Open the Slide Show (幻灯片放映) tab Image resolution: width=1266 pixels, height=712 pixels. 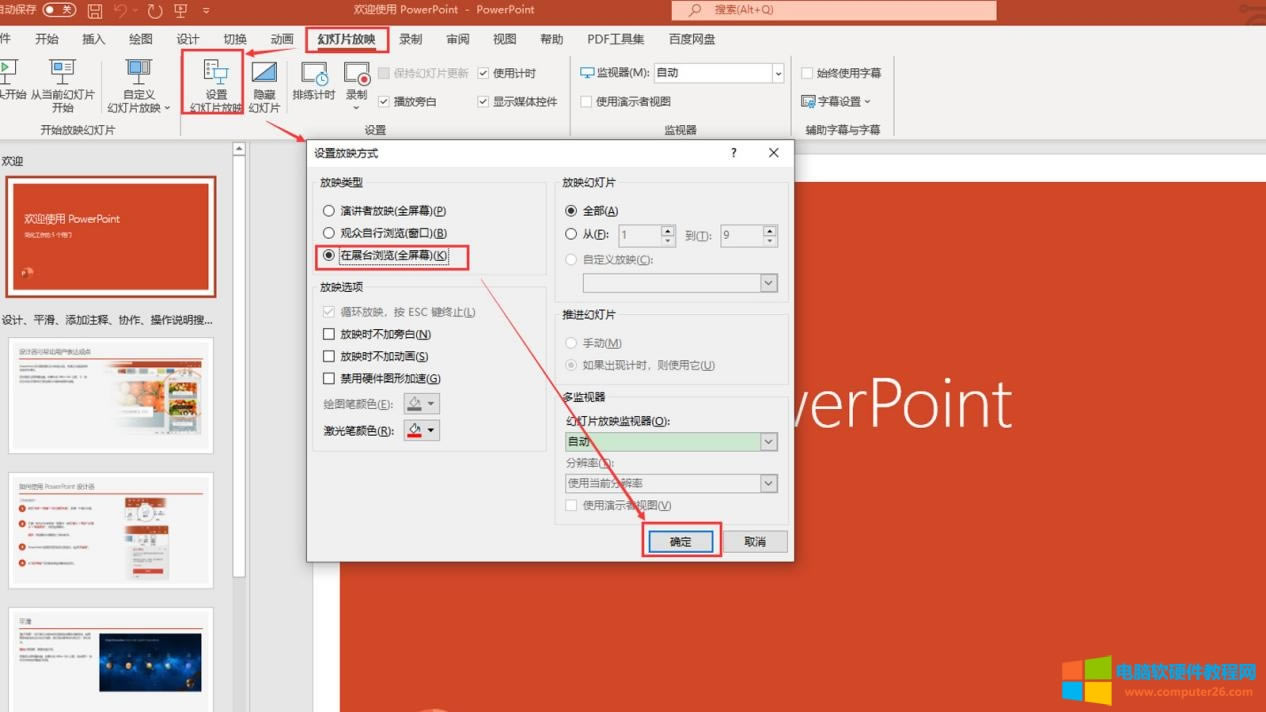coord(346,39)
